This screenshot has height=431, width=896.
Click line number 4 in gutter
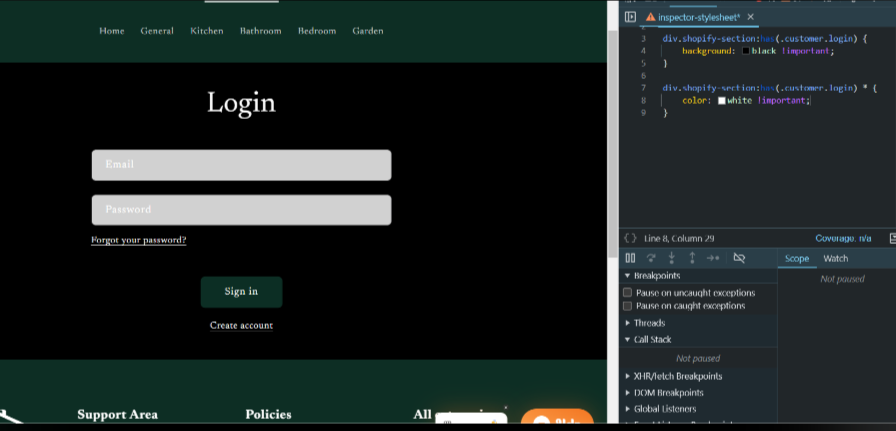643,51
